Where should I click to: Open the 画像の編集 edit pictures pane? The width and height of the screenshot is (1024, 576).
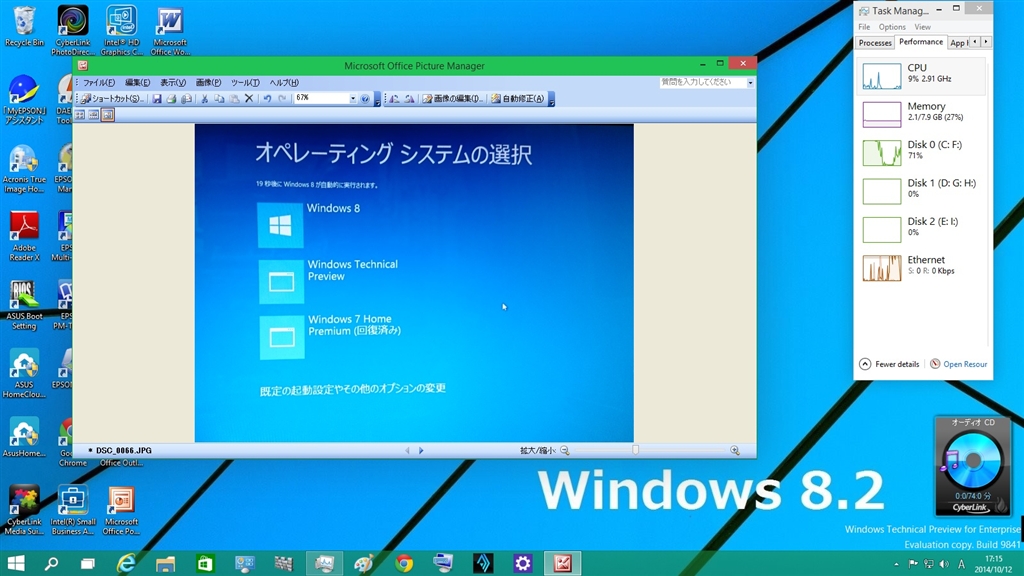(453, 99)
